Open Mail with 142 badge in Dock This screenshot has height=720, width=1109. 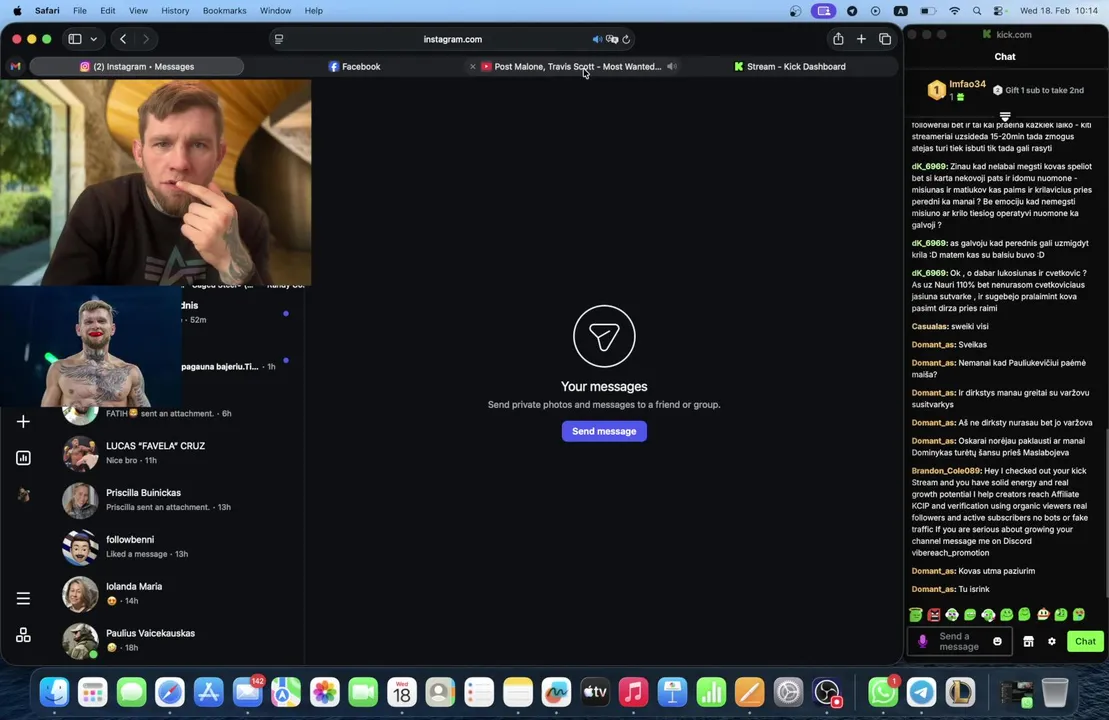click(x=248, y=692)
